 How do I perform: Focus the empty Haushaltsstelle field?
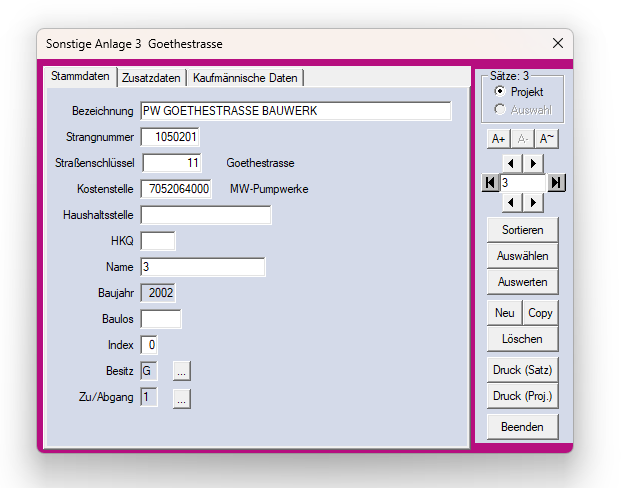point(205,215)
